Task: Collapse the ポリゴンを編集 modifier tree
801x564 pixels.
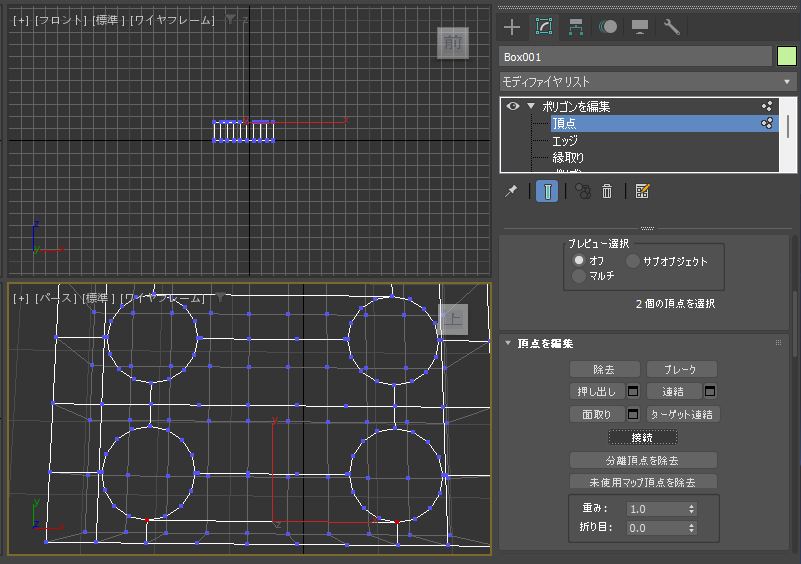Action: [x=531, y=106]
